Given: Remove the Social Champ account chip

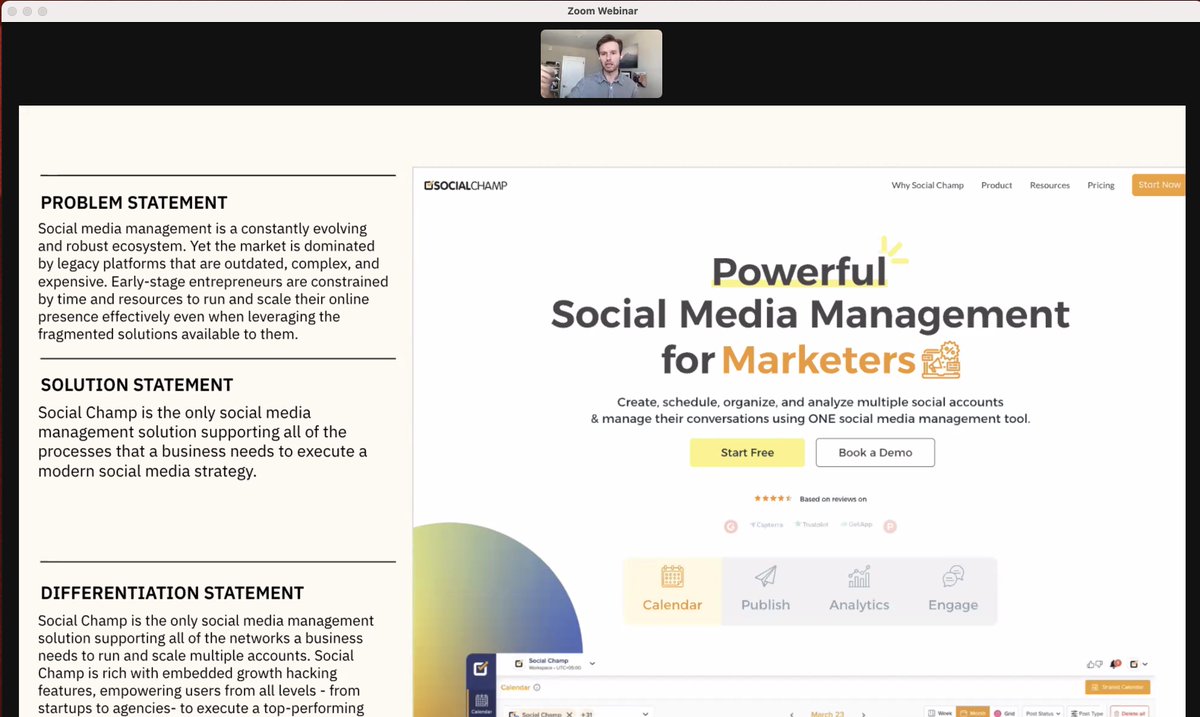Looking at the screenshot, I should pyautogui.click(x=568, y=714).
